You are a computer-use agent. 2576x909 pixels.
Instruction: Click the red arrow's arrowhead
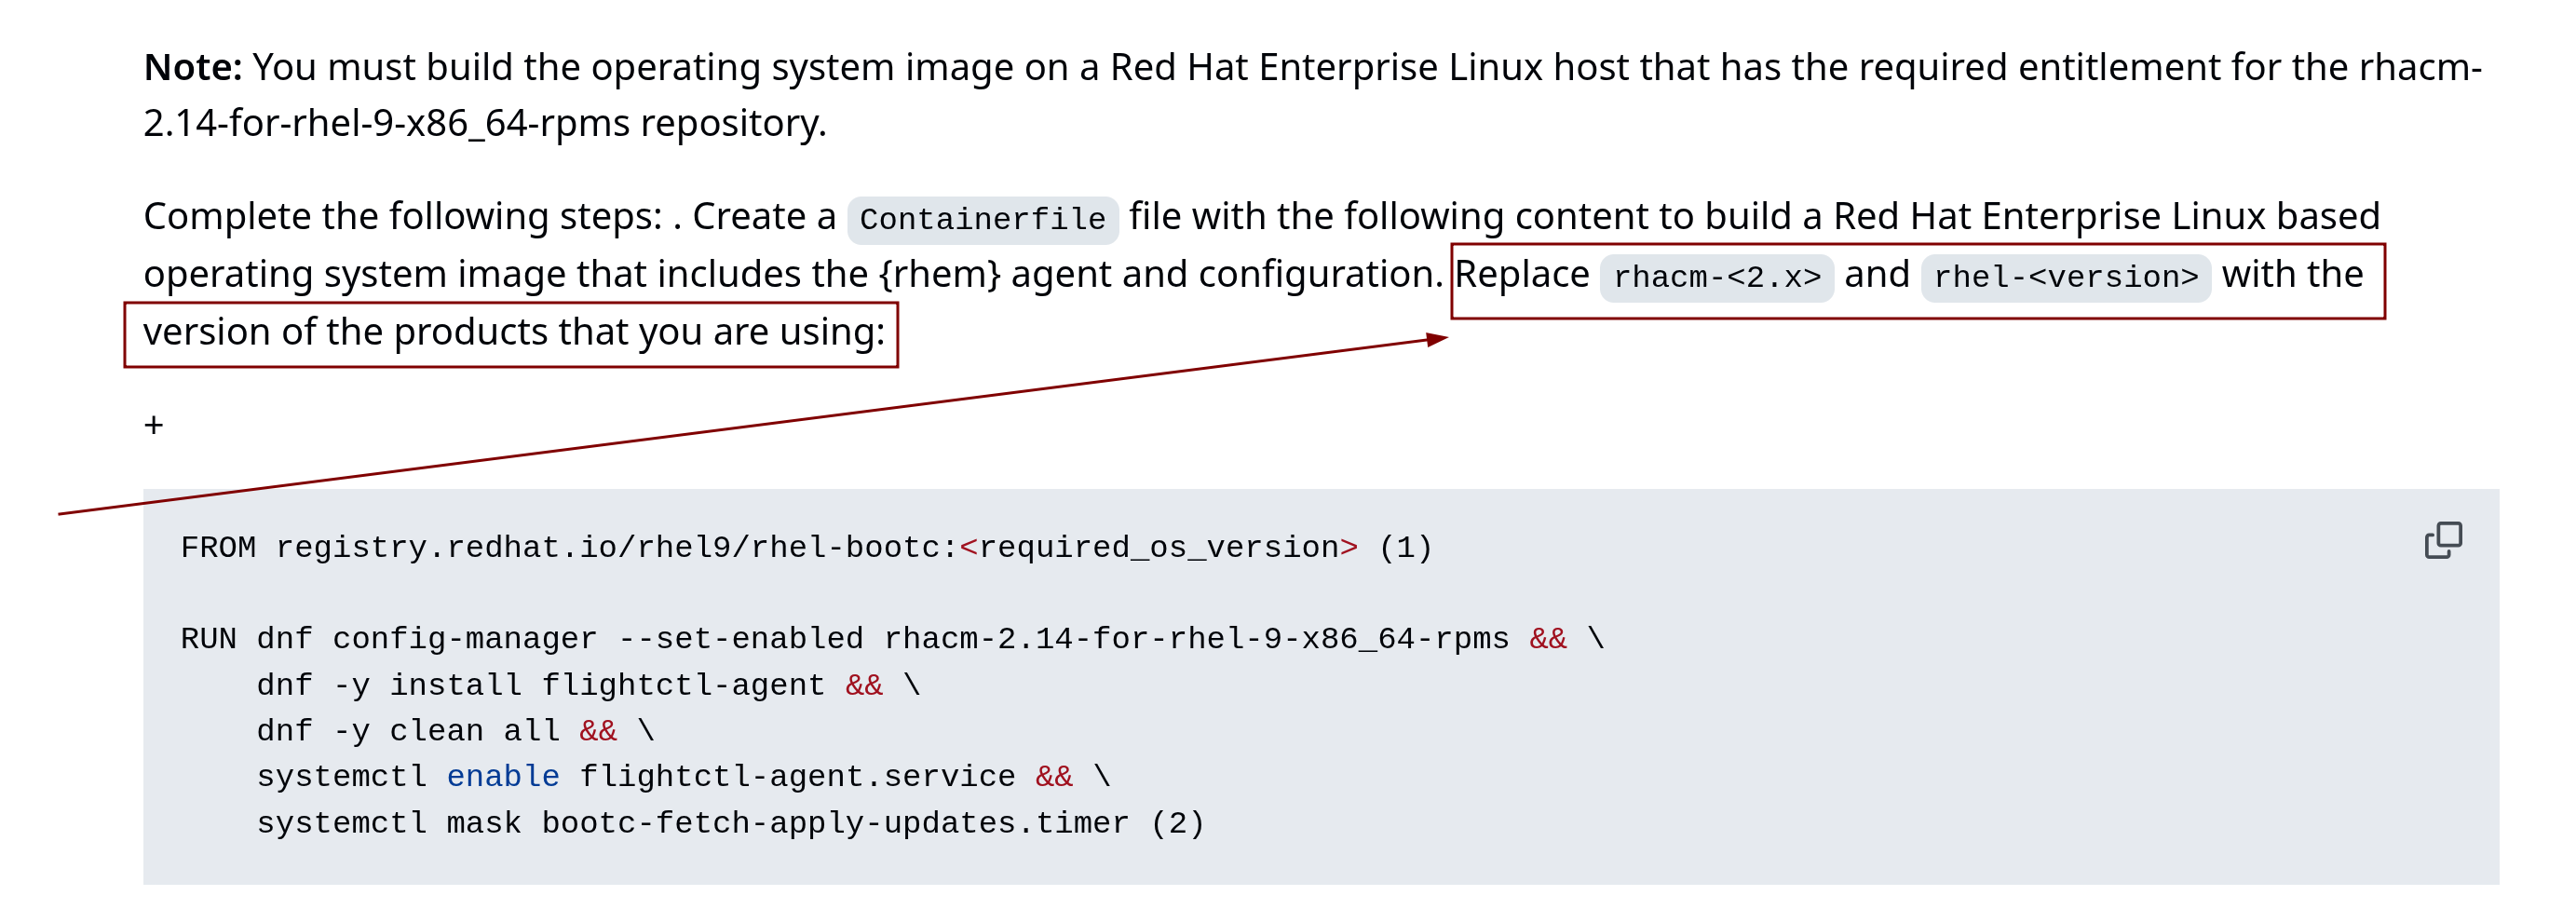[x=1437, y=339]
